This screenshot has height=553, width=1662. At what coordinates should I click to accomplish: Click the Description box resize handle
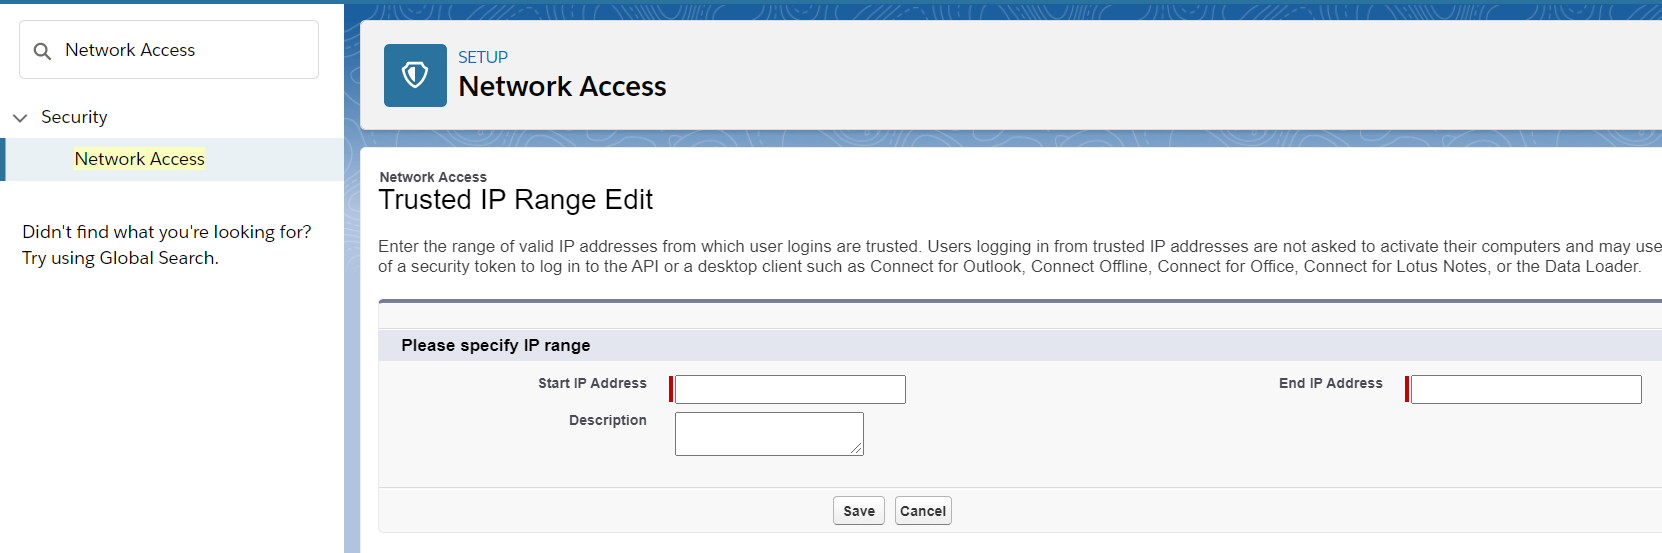(x=857, y=449)
